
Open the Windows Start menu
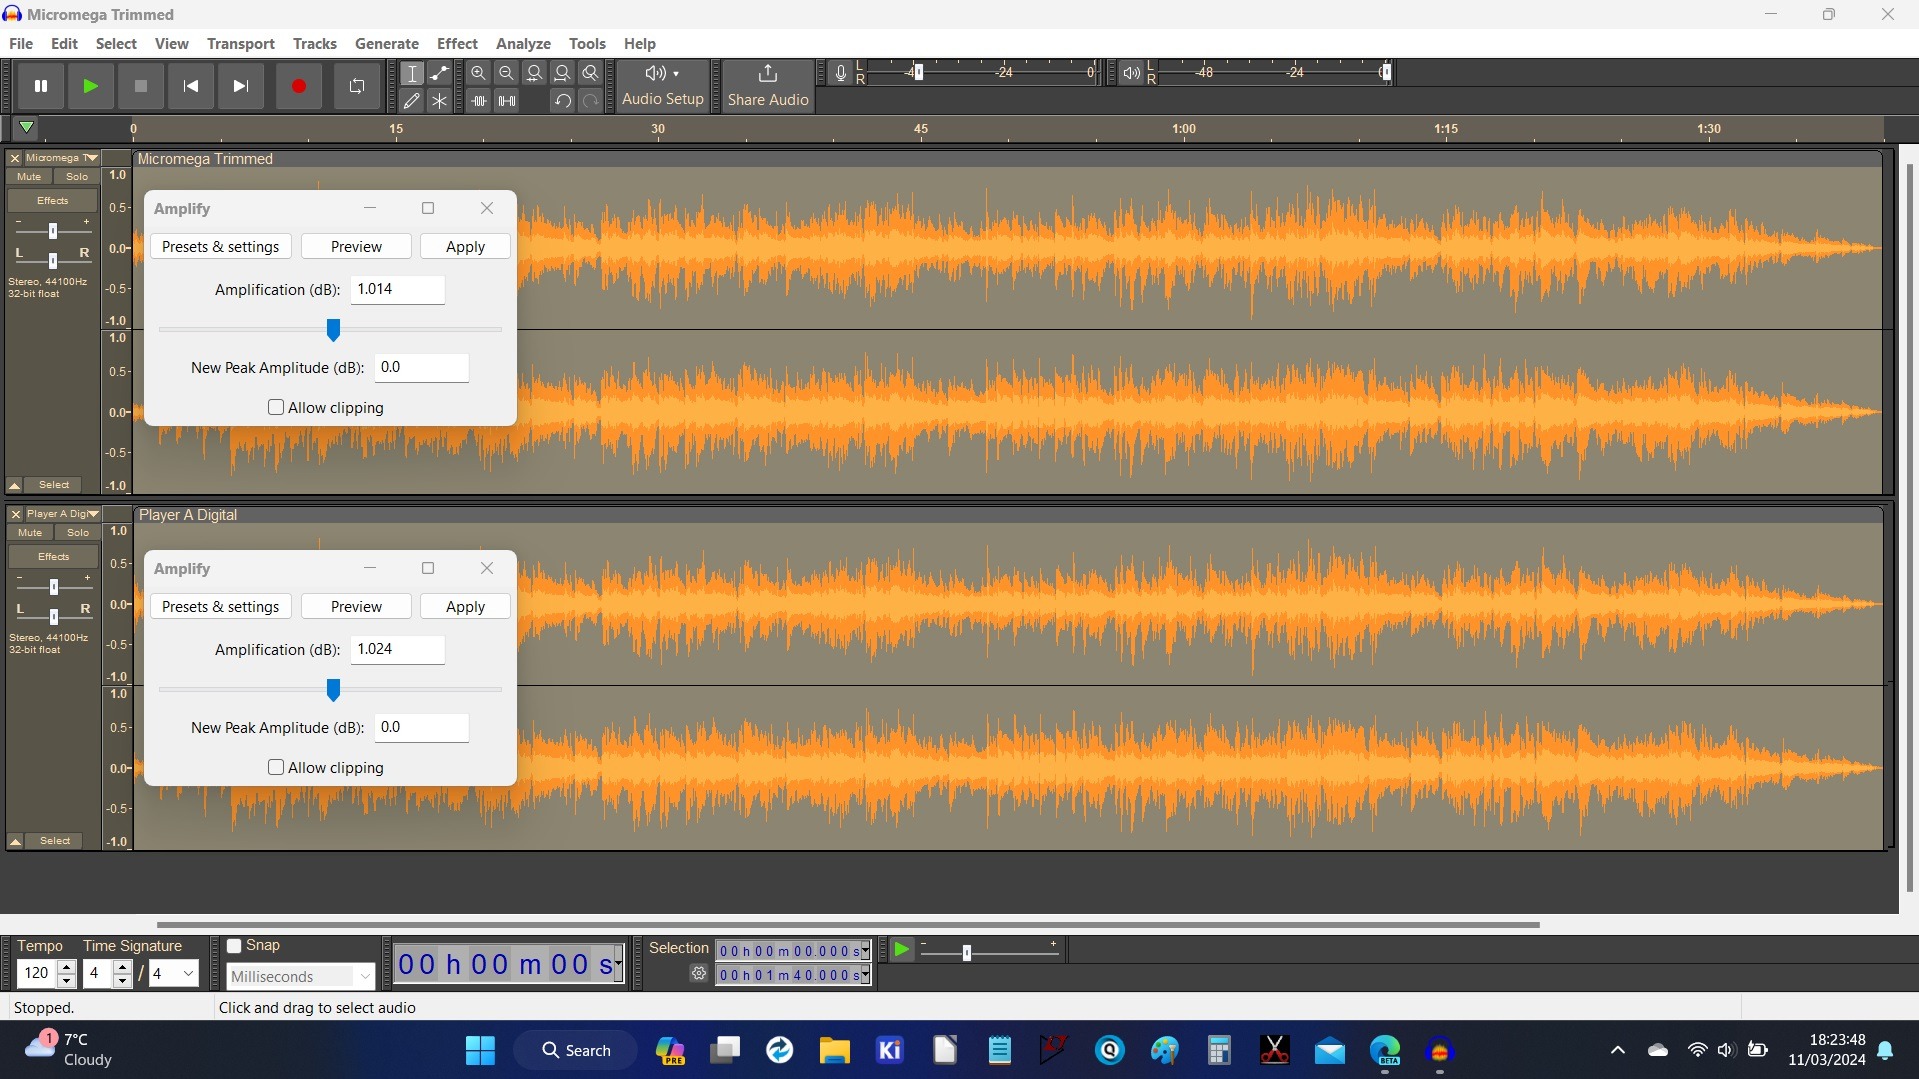click(x=480, y=1050)
